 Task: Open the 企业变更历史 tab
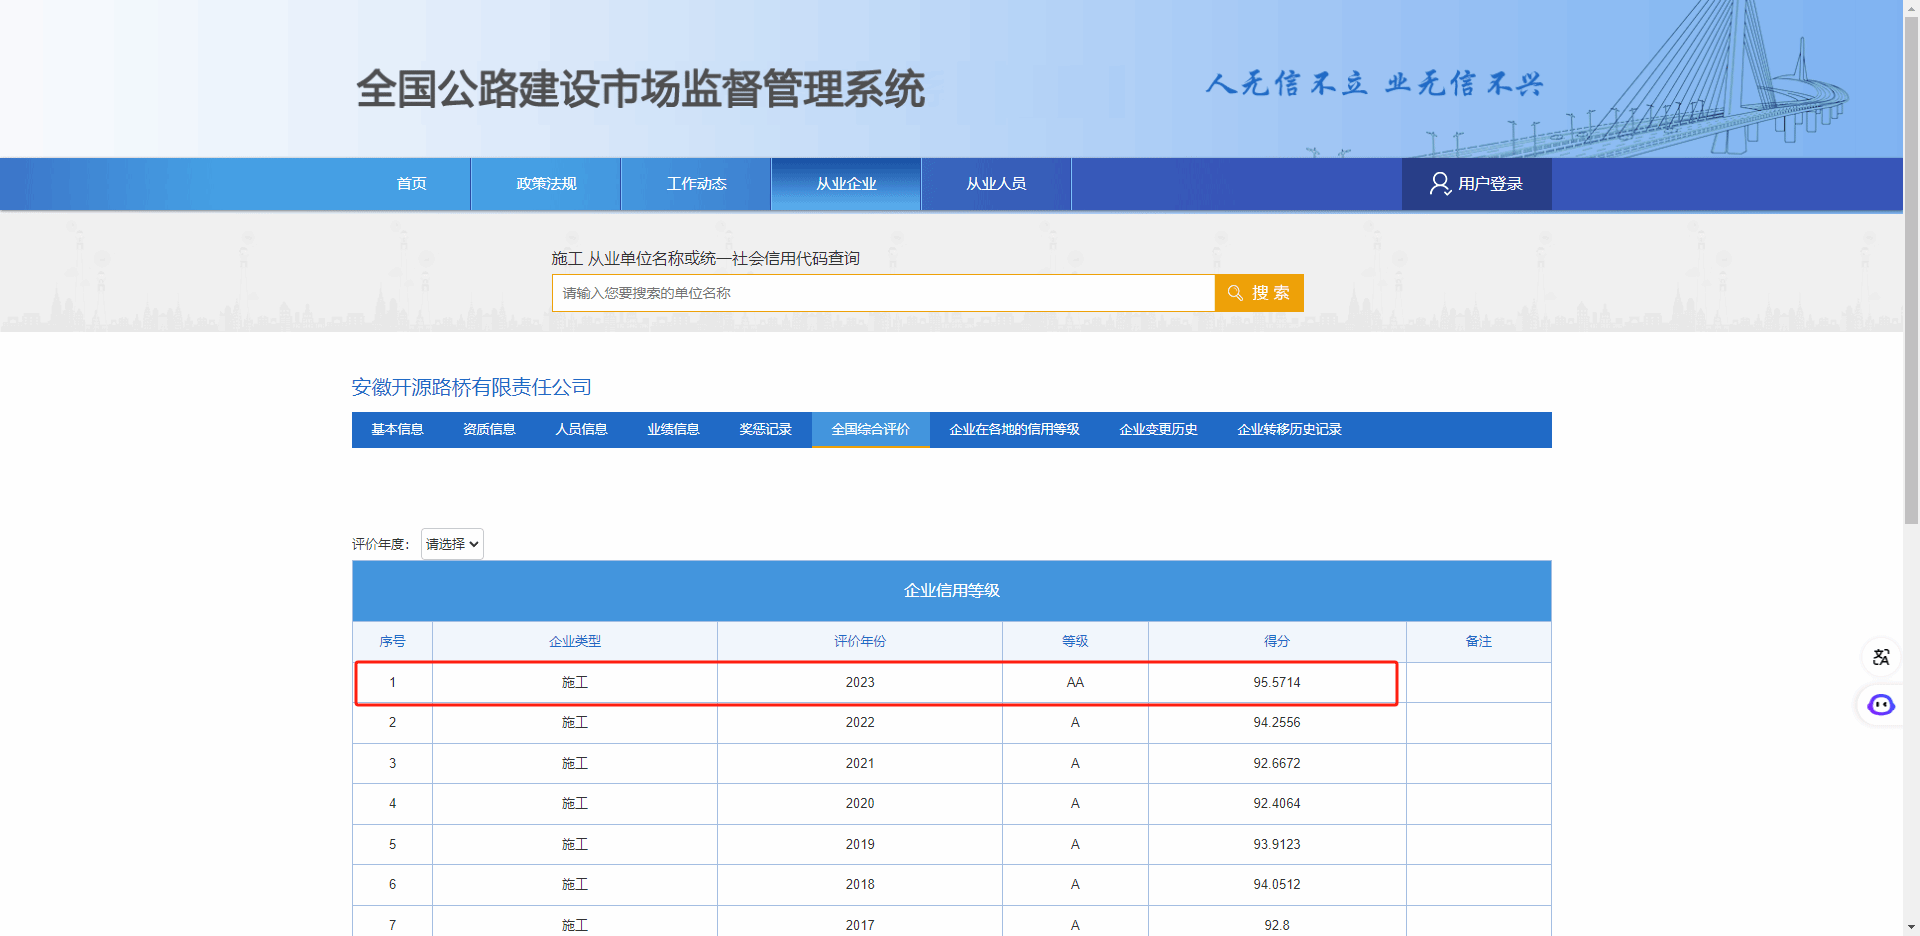tap(1158, 430)
